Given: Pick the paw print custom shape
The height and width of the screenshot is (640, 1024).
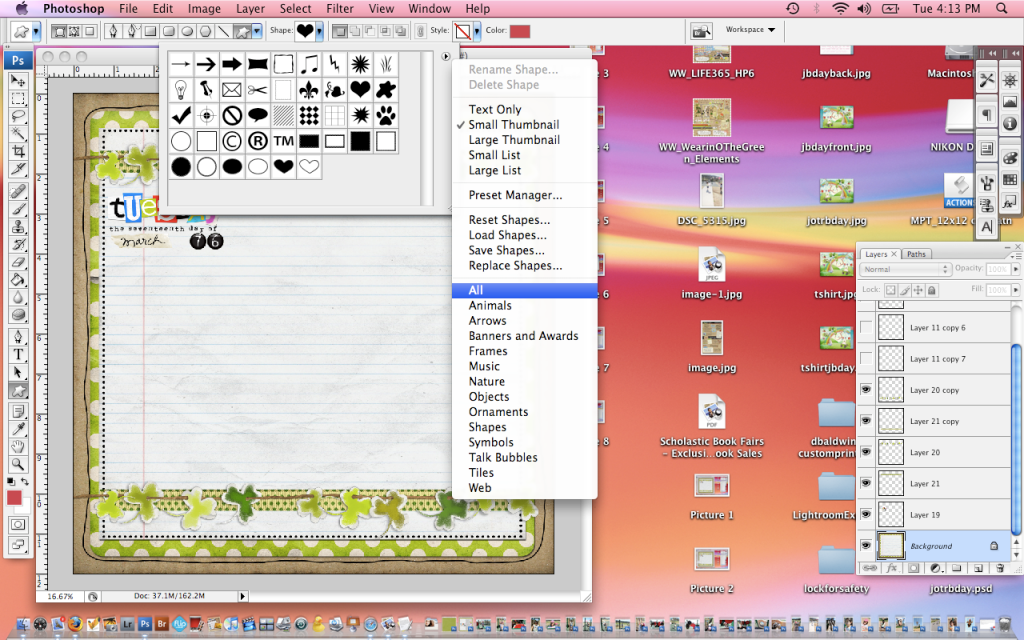Looking at the screenshot, I should click(386, 116).
